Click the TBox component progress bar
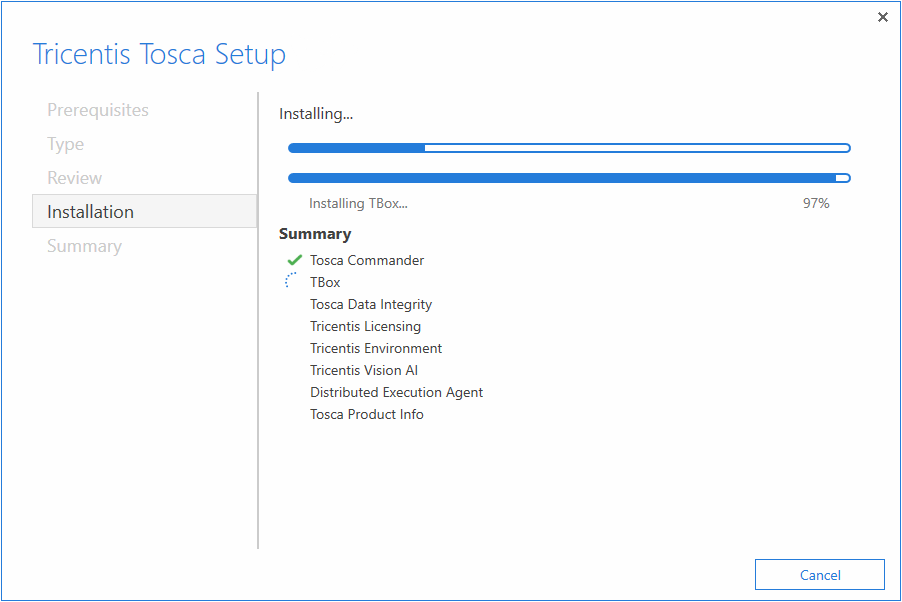This screenshot has width=902, height=602. [569, 178]
